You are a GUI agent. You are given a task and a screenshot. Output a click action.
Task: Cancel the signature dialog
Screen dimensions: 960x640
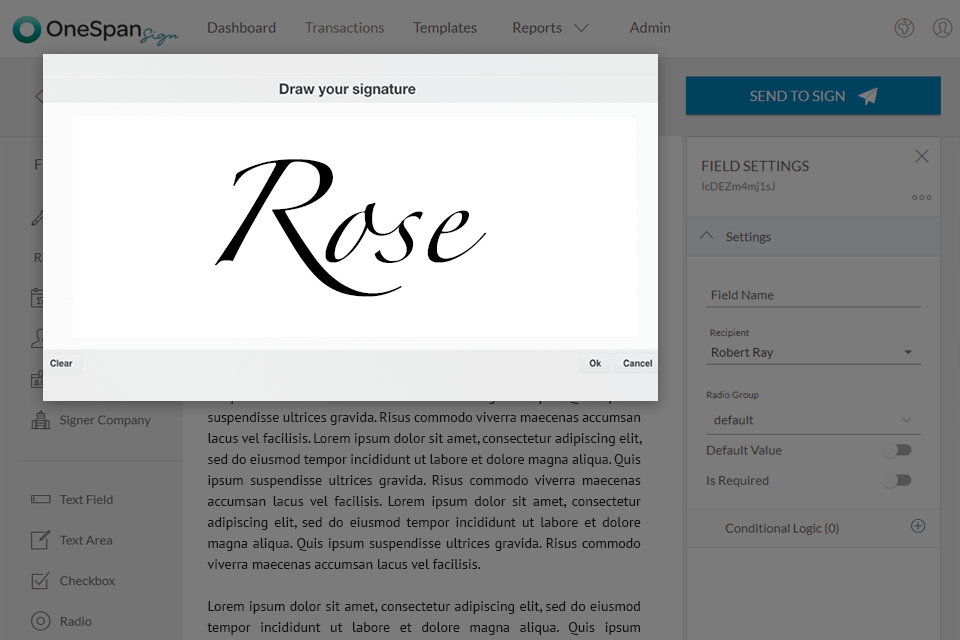(x=637, y=363)
